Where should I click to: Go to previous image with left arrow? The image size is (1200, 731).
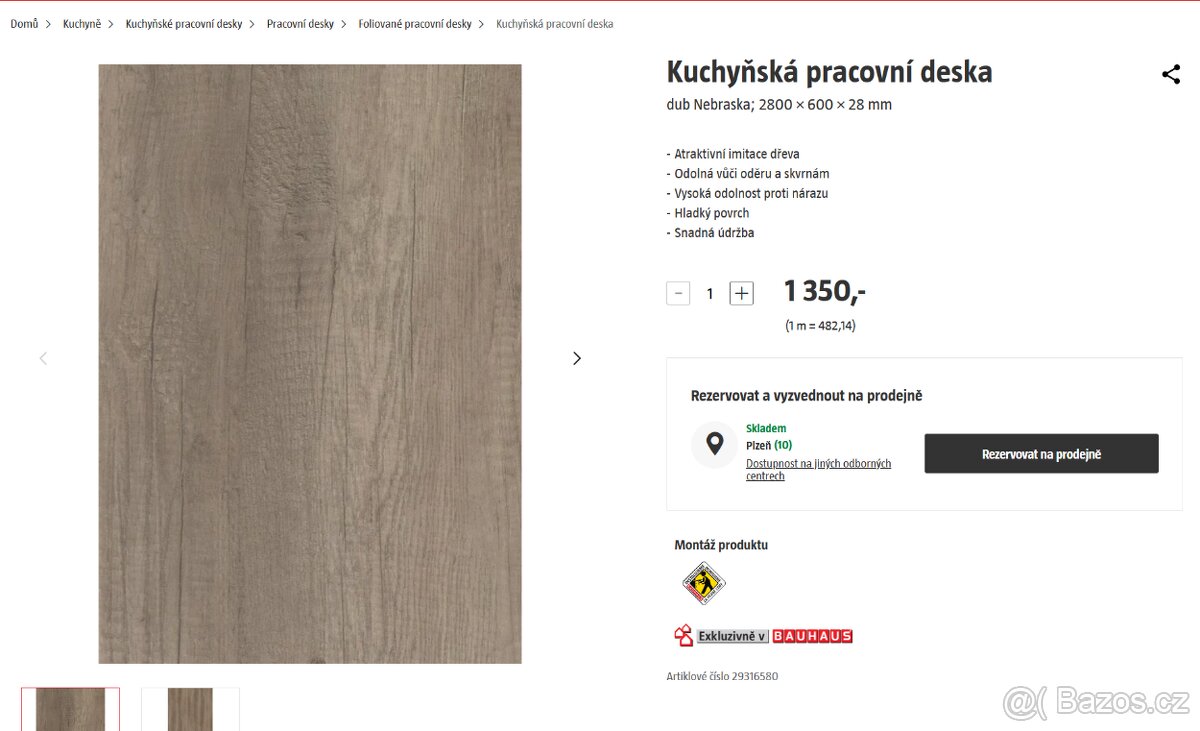click(43, 358)
